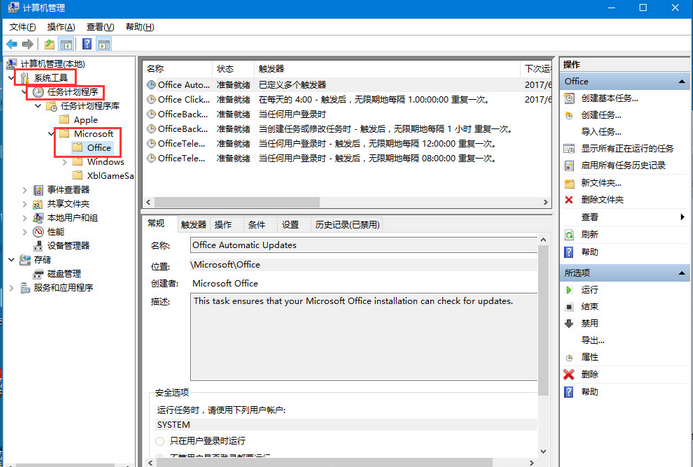Image resolution: width=693 pixels, height=467 pixels.
Task: Collapse the 存储 tree node
Action: coord(11,260)
